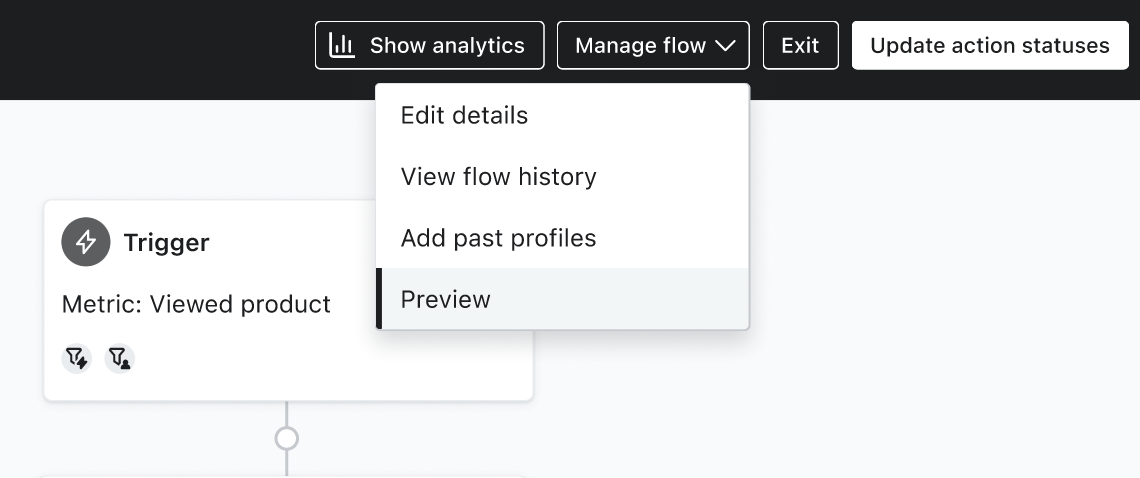The height and width of the screenshot is (478, 1140).
Task: Open the Manage flow dropdown label
Action: (640, 46)
